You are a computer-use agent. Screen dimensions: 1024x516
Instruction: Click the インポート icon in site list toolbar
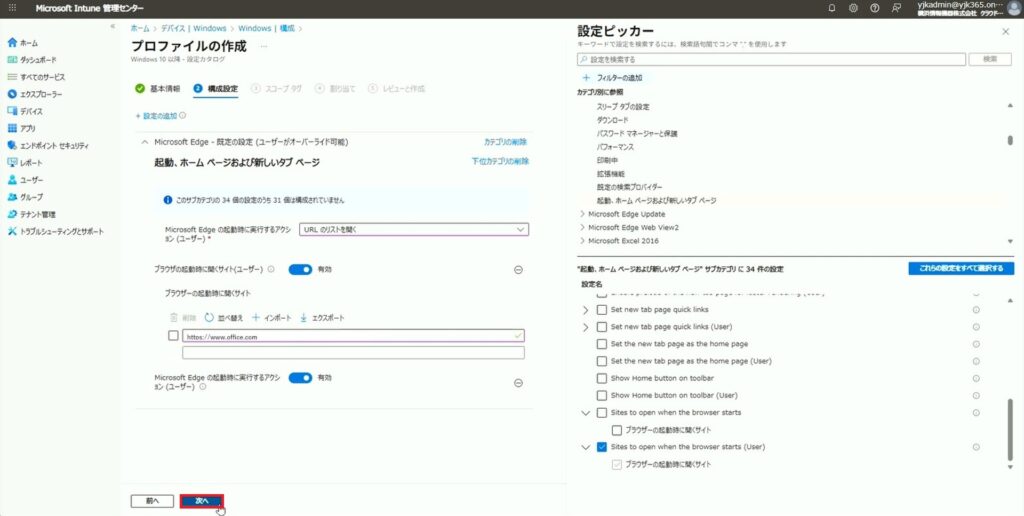click(256, 318)
